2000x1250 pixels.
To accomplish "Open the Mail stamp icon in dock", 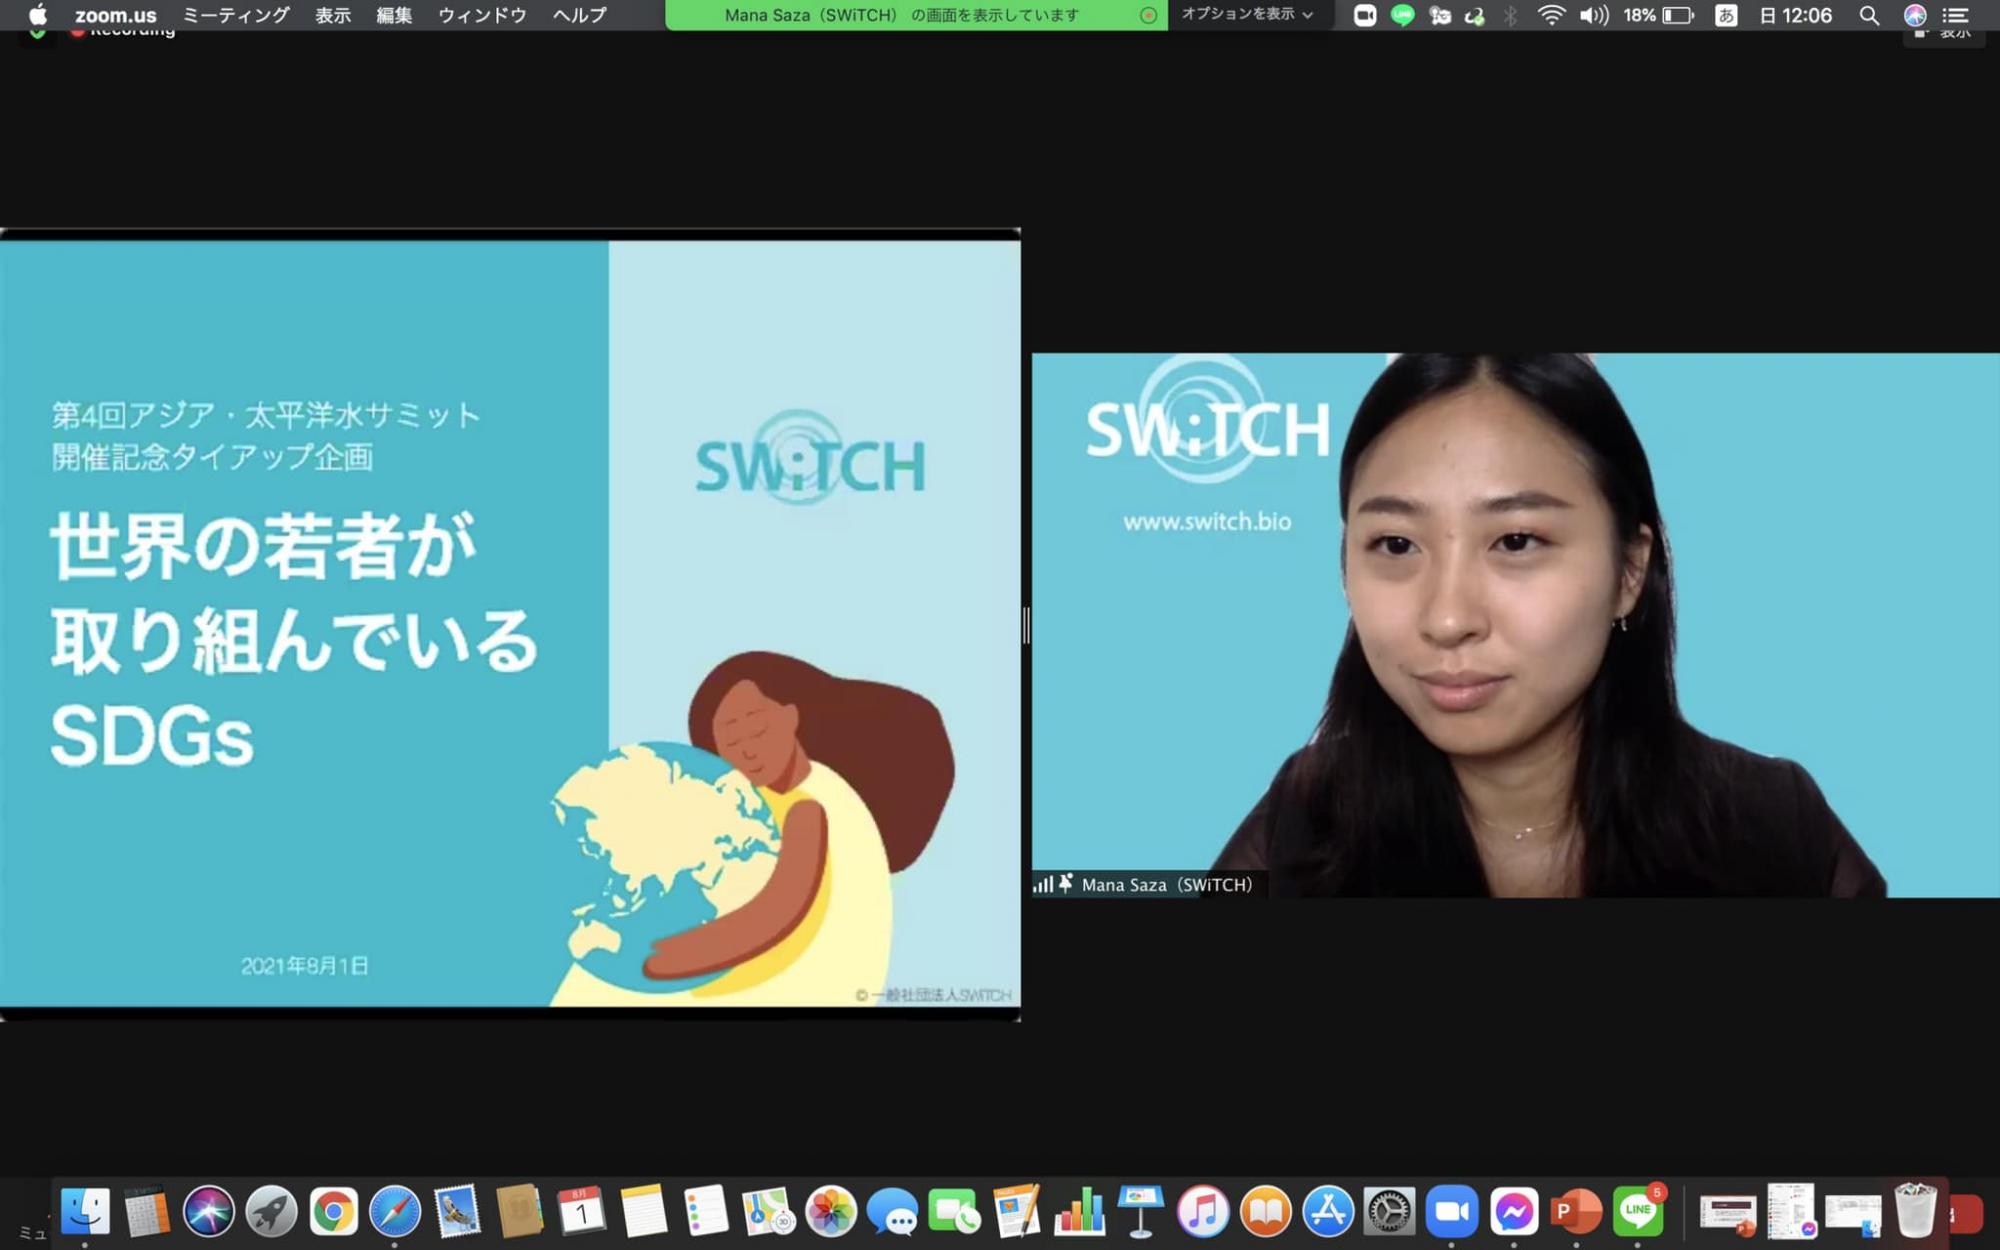I will (457, 1211).
